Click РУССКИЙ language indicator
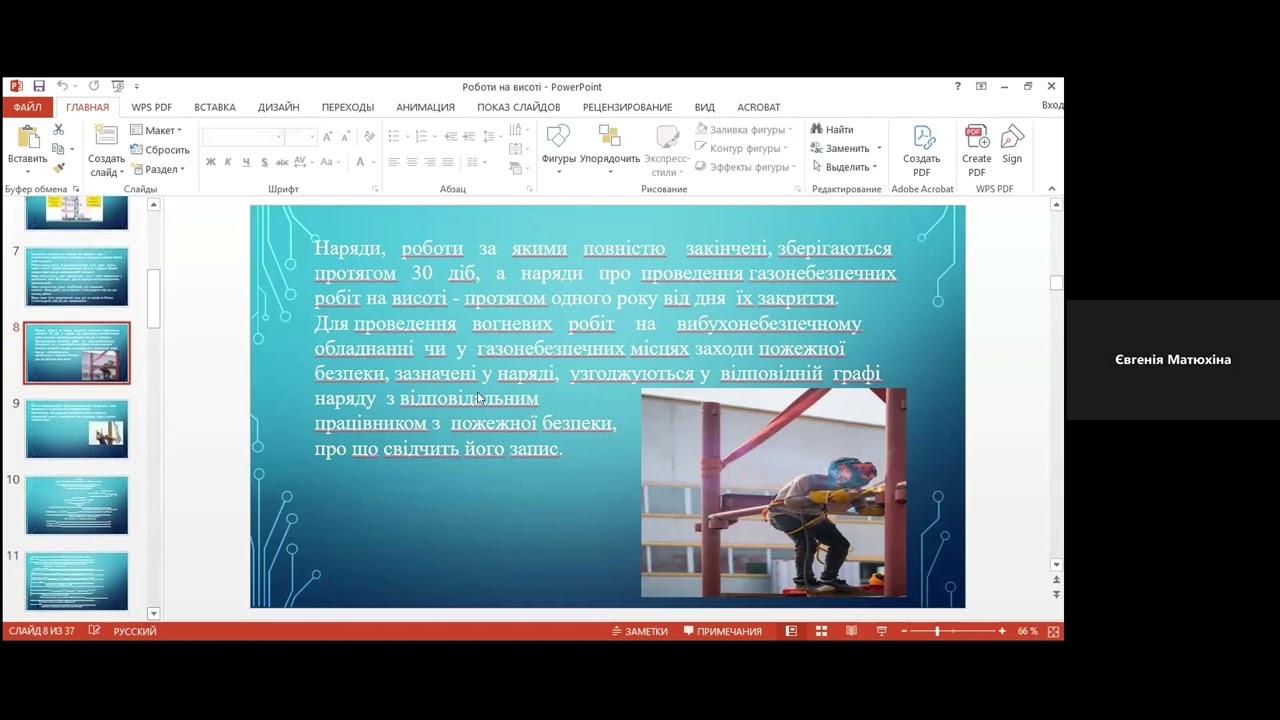This screenshot has height=720, width=1280. coord(135,631)
